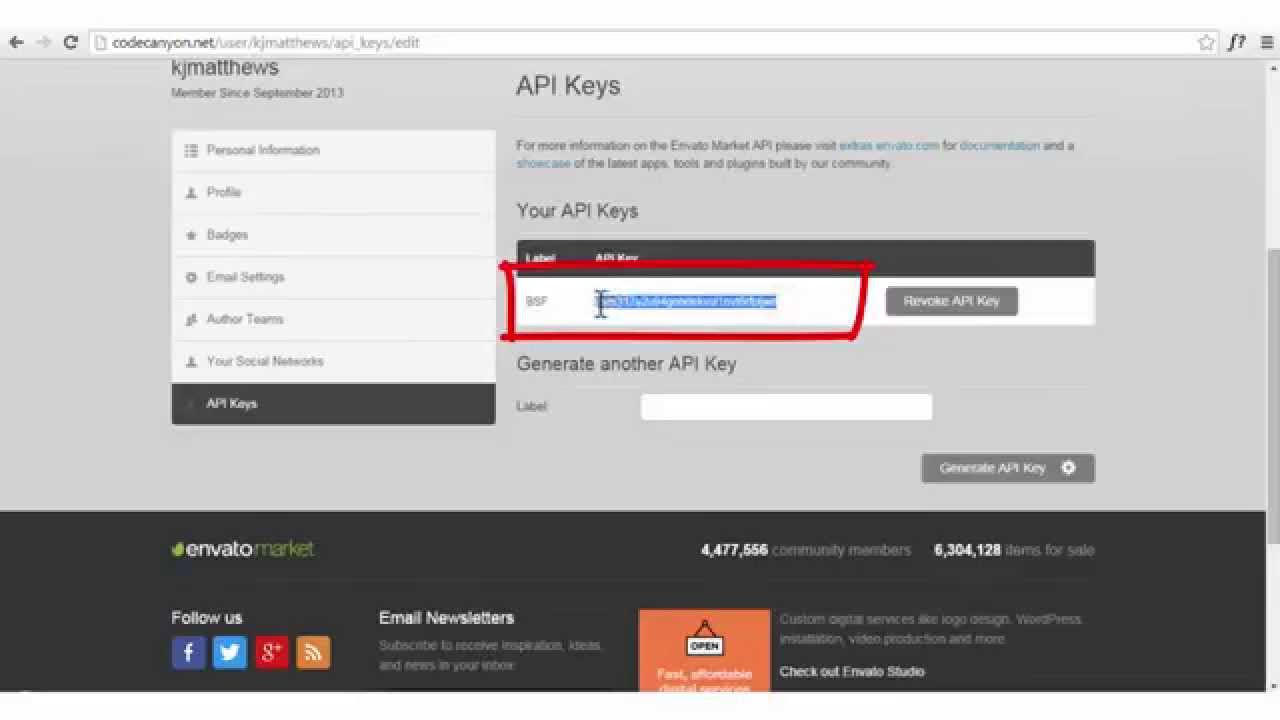
Task: Open the Facebook follow icon
Action: point(188,653)
